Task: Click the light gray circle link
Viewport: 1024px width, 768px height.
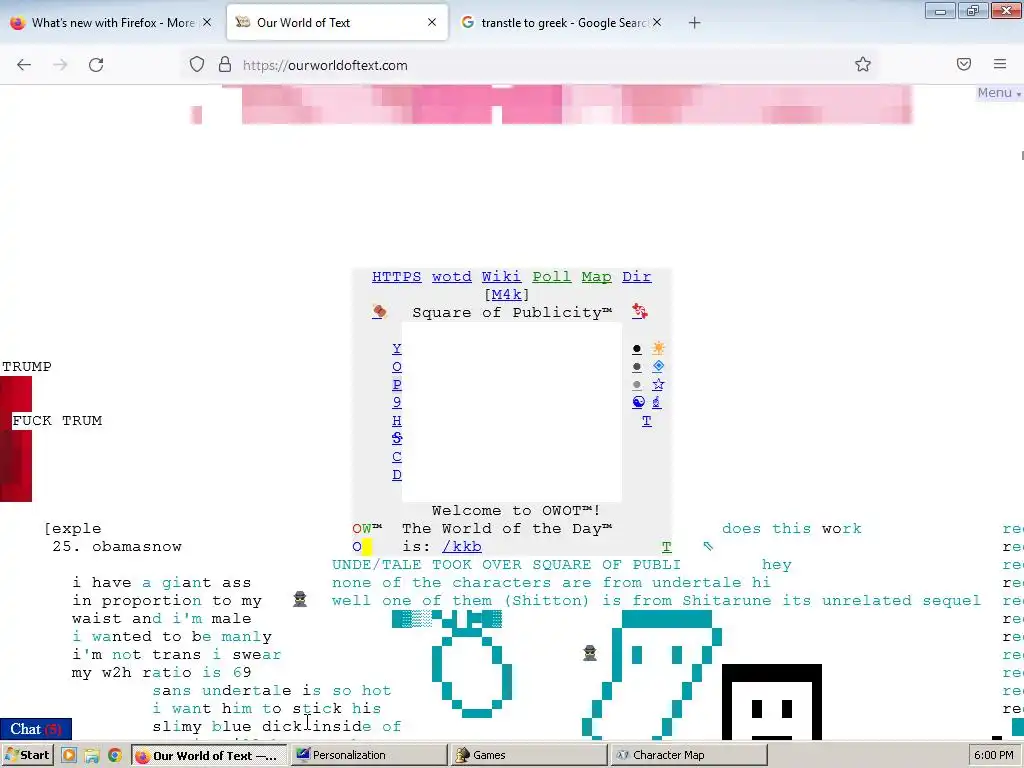Action: pyautogui.click(x=637, y=385)
